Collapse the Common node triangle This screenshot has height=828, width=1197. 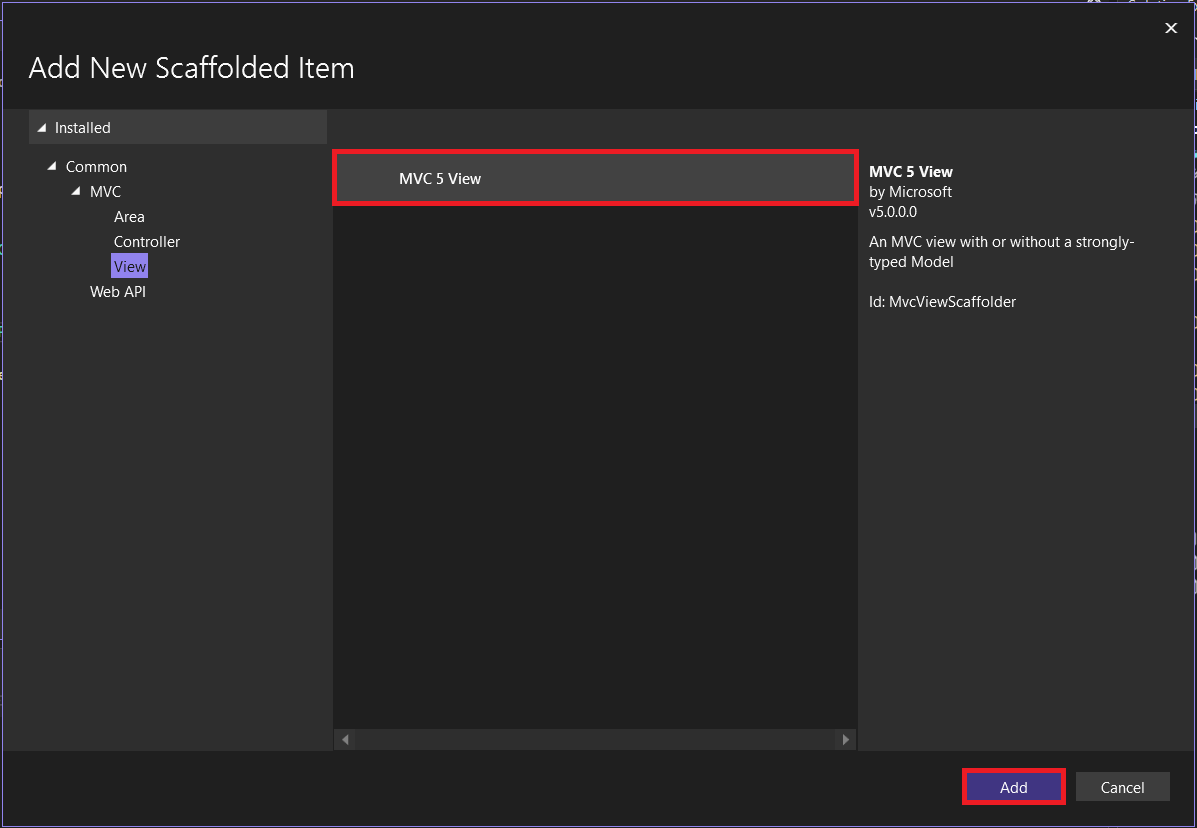(x=52, y=166)
